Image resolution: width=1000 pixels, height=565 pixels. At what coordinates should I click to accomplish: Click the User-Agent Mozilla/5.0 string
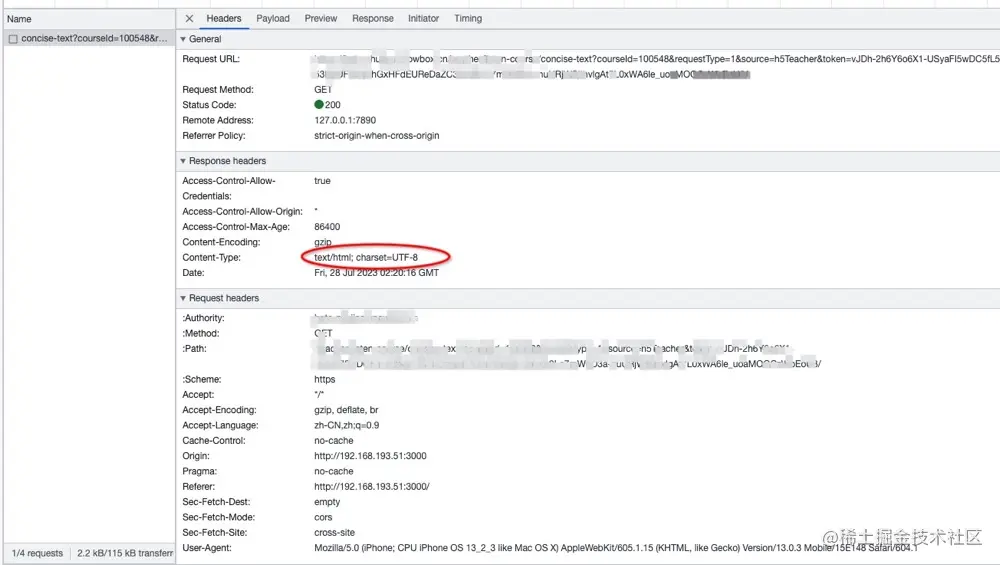pyautogui.click(x=615, y=548)
